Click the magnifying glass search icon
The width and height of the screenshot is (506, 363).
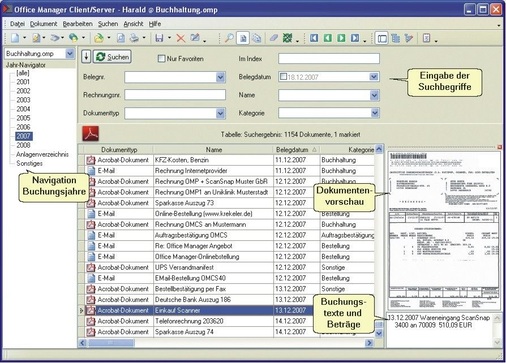click(229, 38)
